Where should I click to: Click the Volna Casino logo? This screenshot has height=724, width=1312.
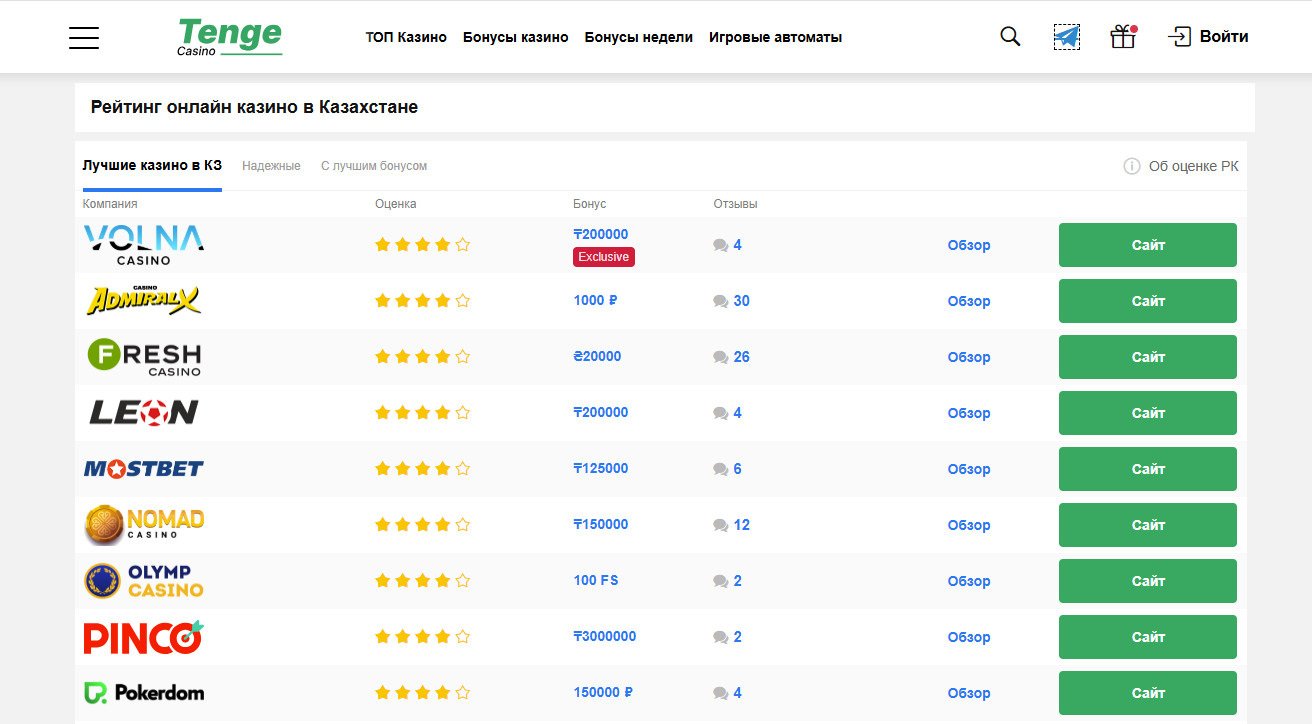[x=144, y=245]
